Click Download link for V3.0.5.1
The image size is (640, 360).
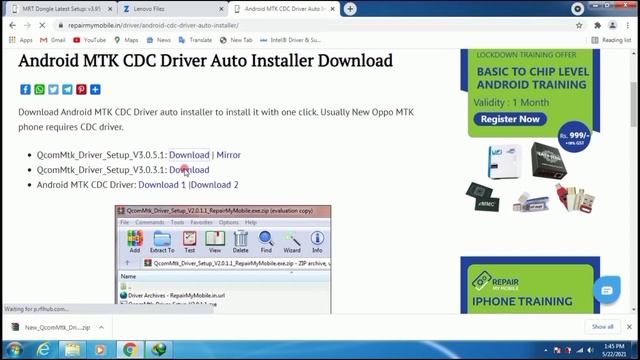point(189,155)
